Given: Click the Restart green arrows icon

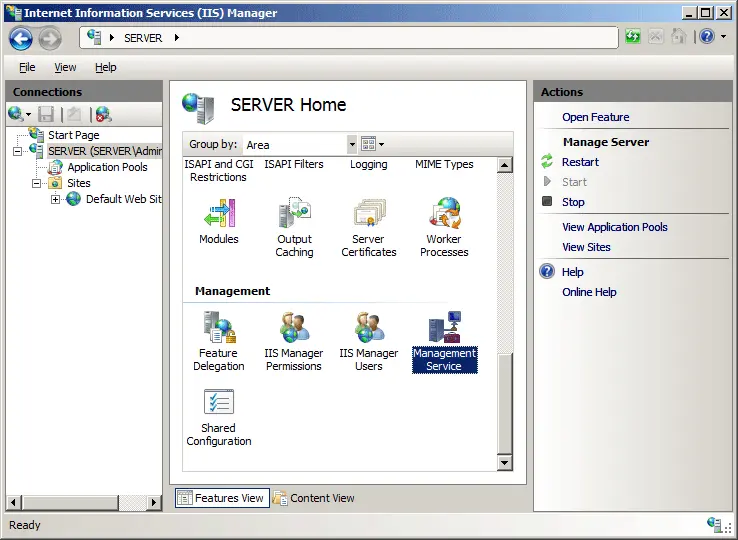Looking at the screenshot, I should point(547,161).
